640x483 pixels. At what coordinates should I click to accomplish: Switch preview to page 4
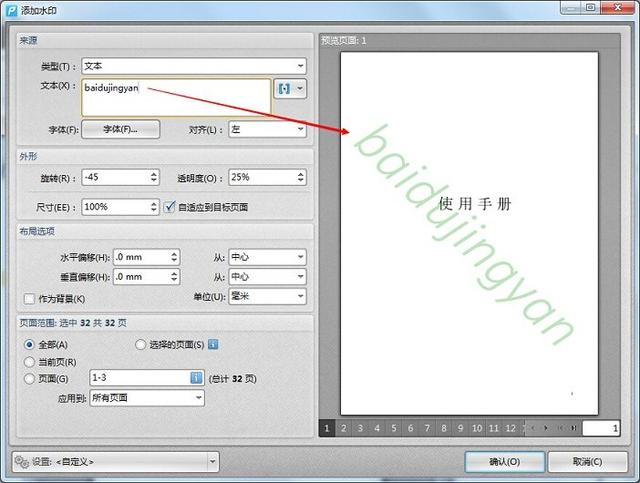point(377,428)
